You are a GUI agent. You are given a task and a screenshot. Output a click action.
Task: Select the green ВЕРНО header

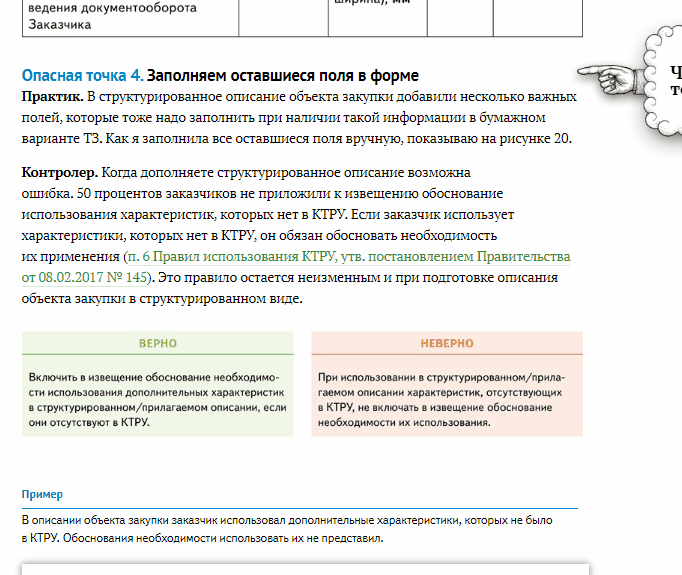click(x=158, y=343)
